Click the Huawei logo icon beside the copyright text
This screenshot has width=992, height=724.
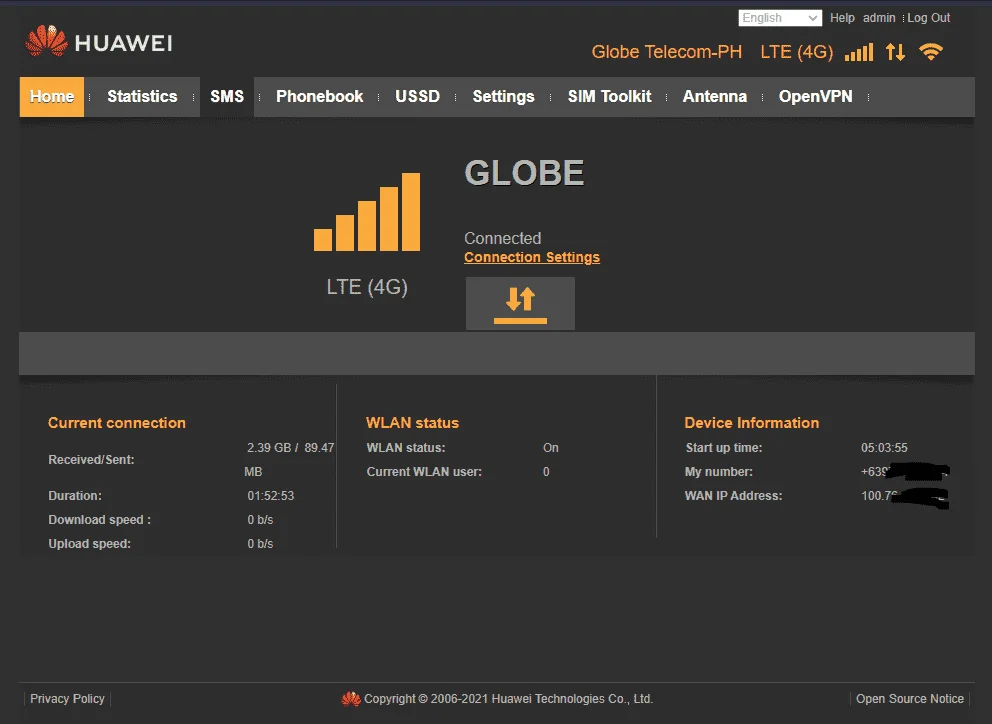tap(351, 699)
